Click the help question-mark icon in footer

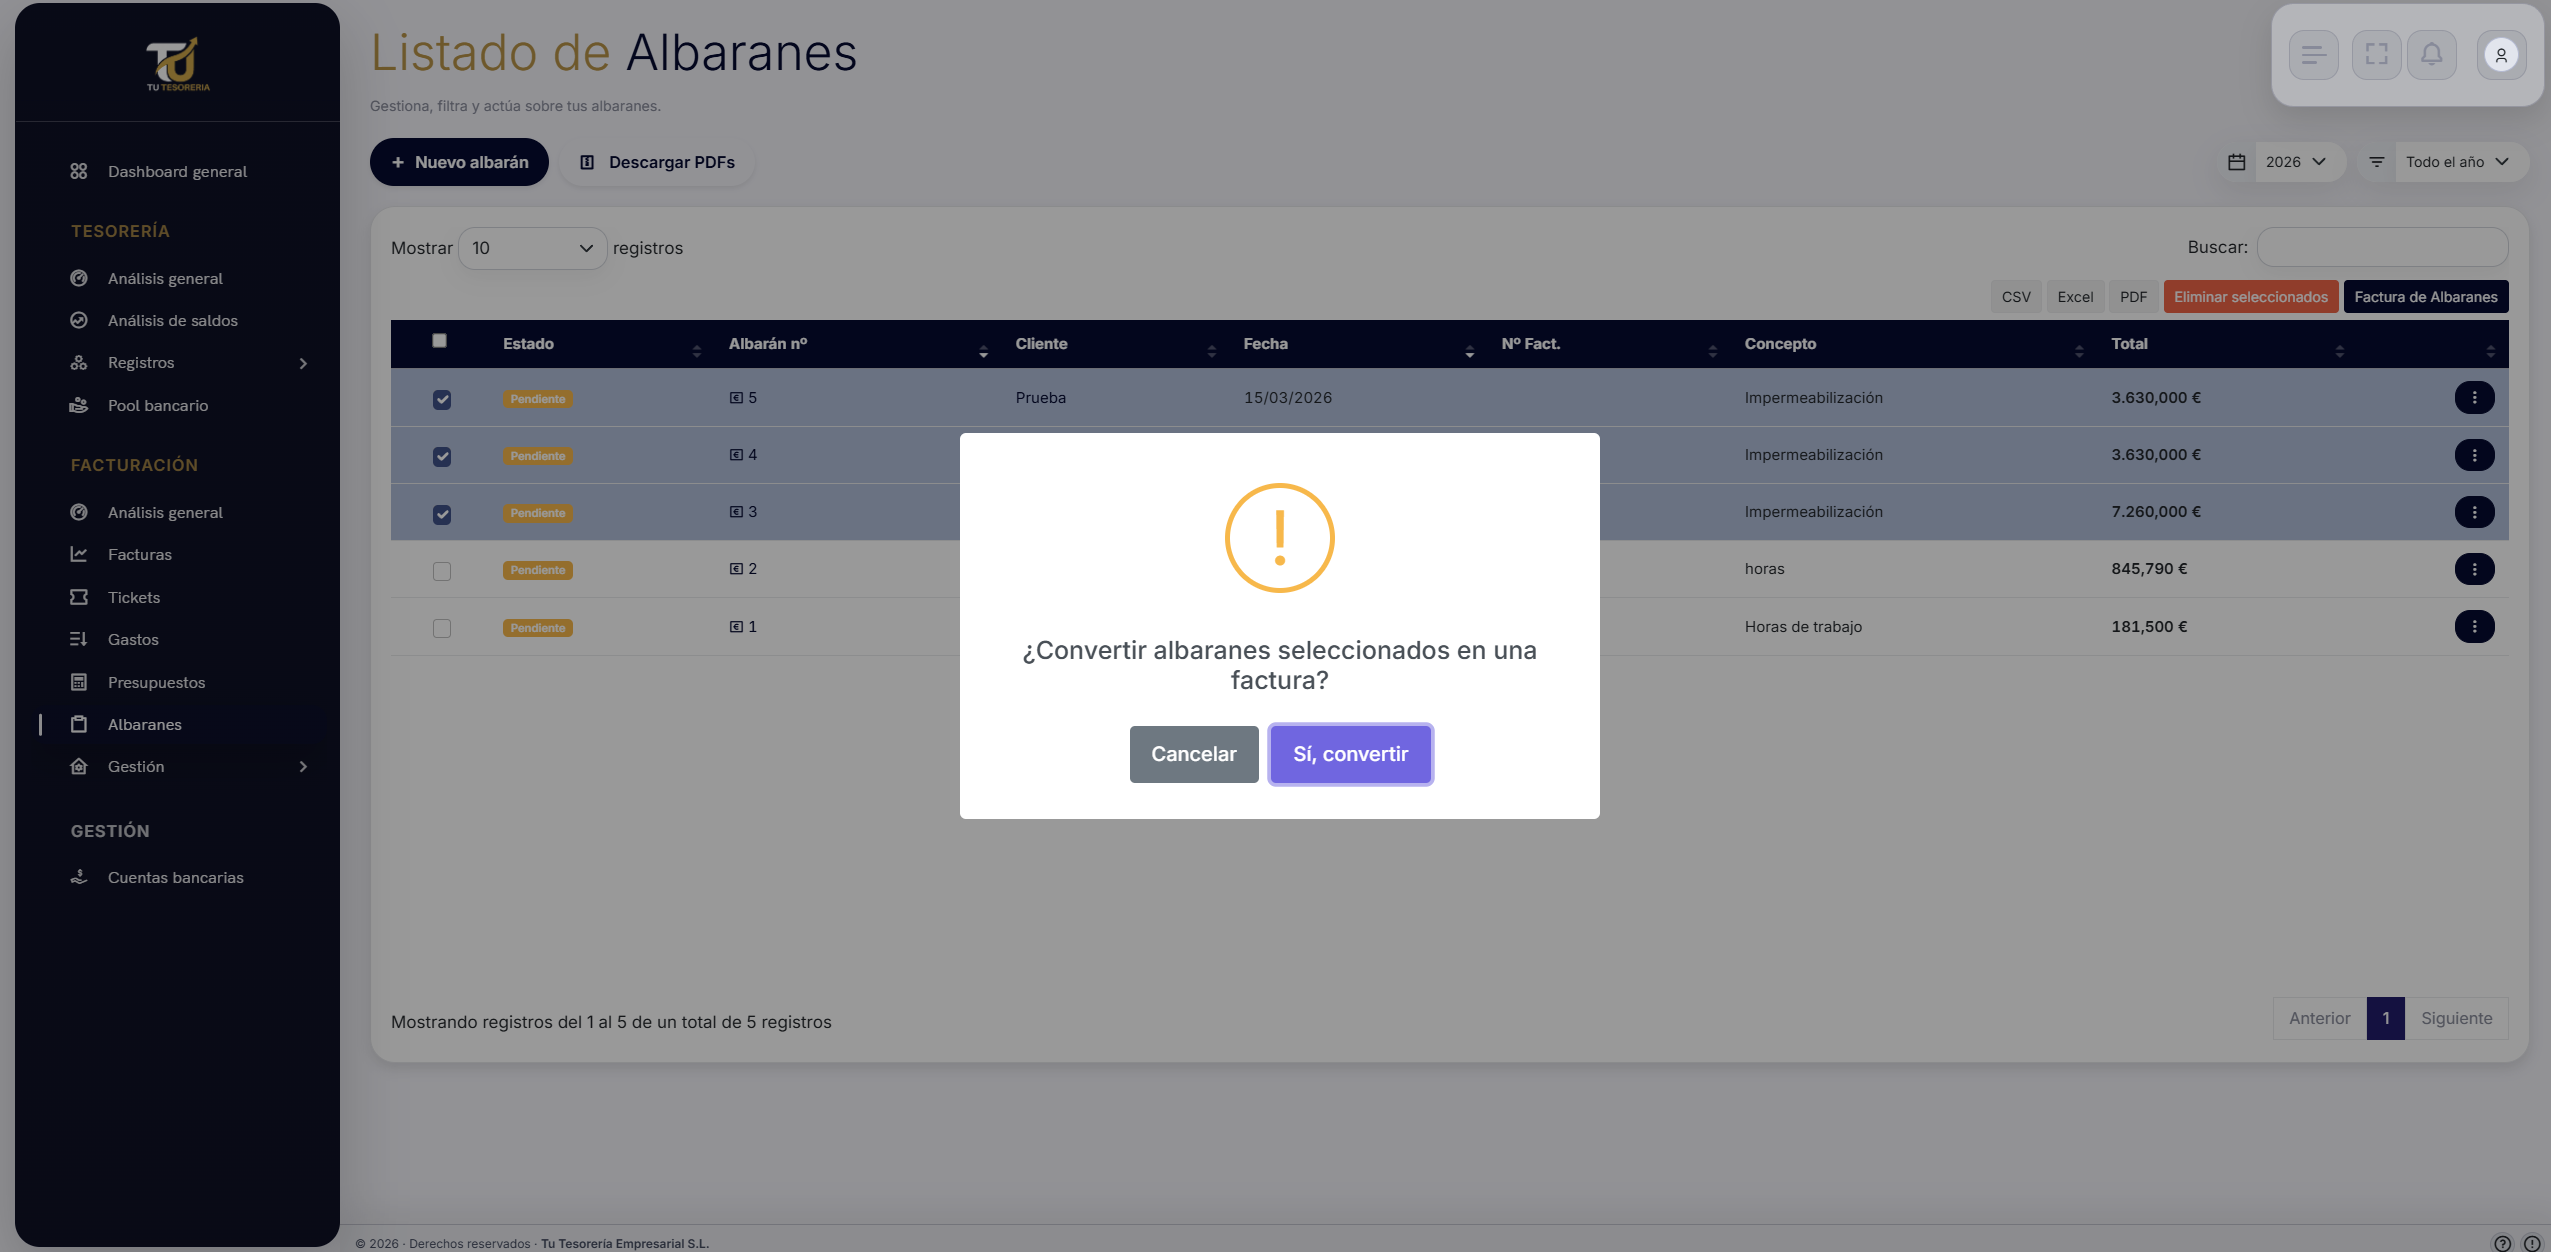pos(2502,1243)
